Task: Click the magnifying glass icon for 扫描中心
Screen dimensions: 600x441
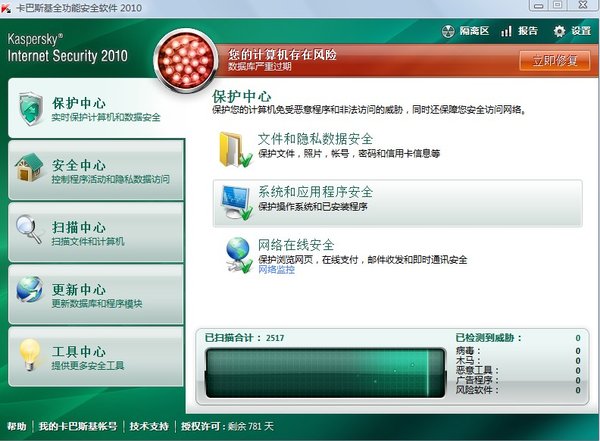Action: tap(29, 229)
